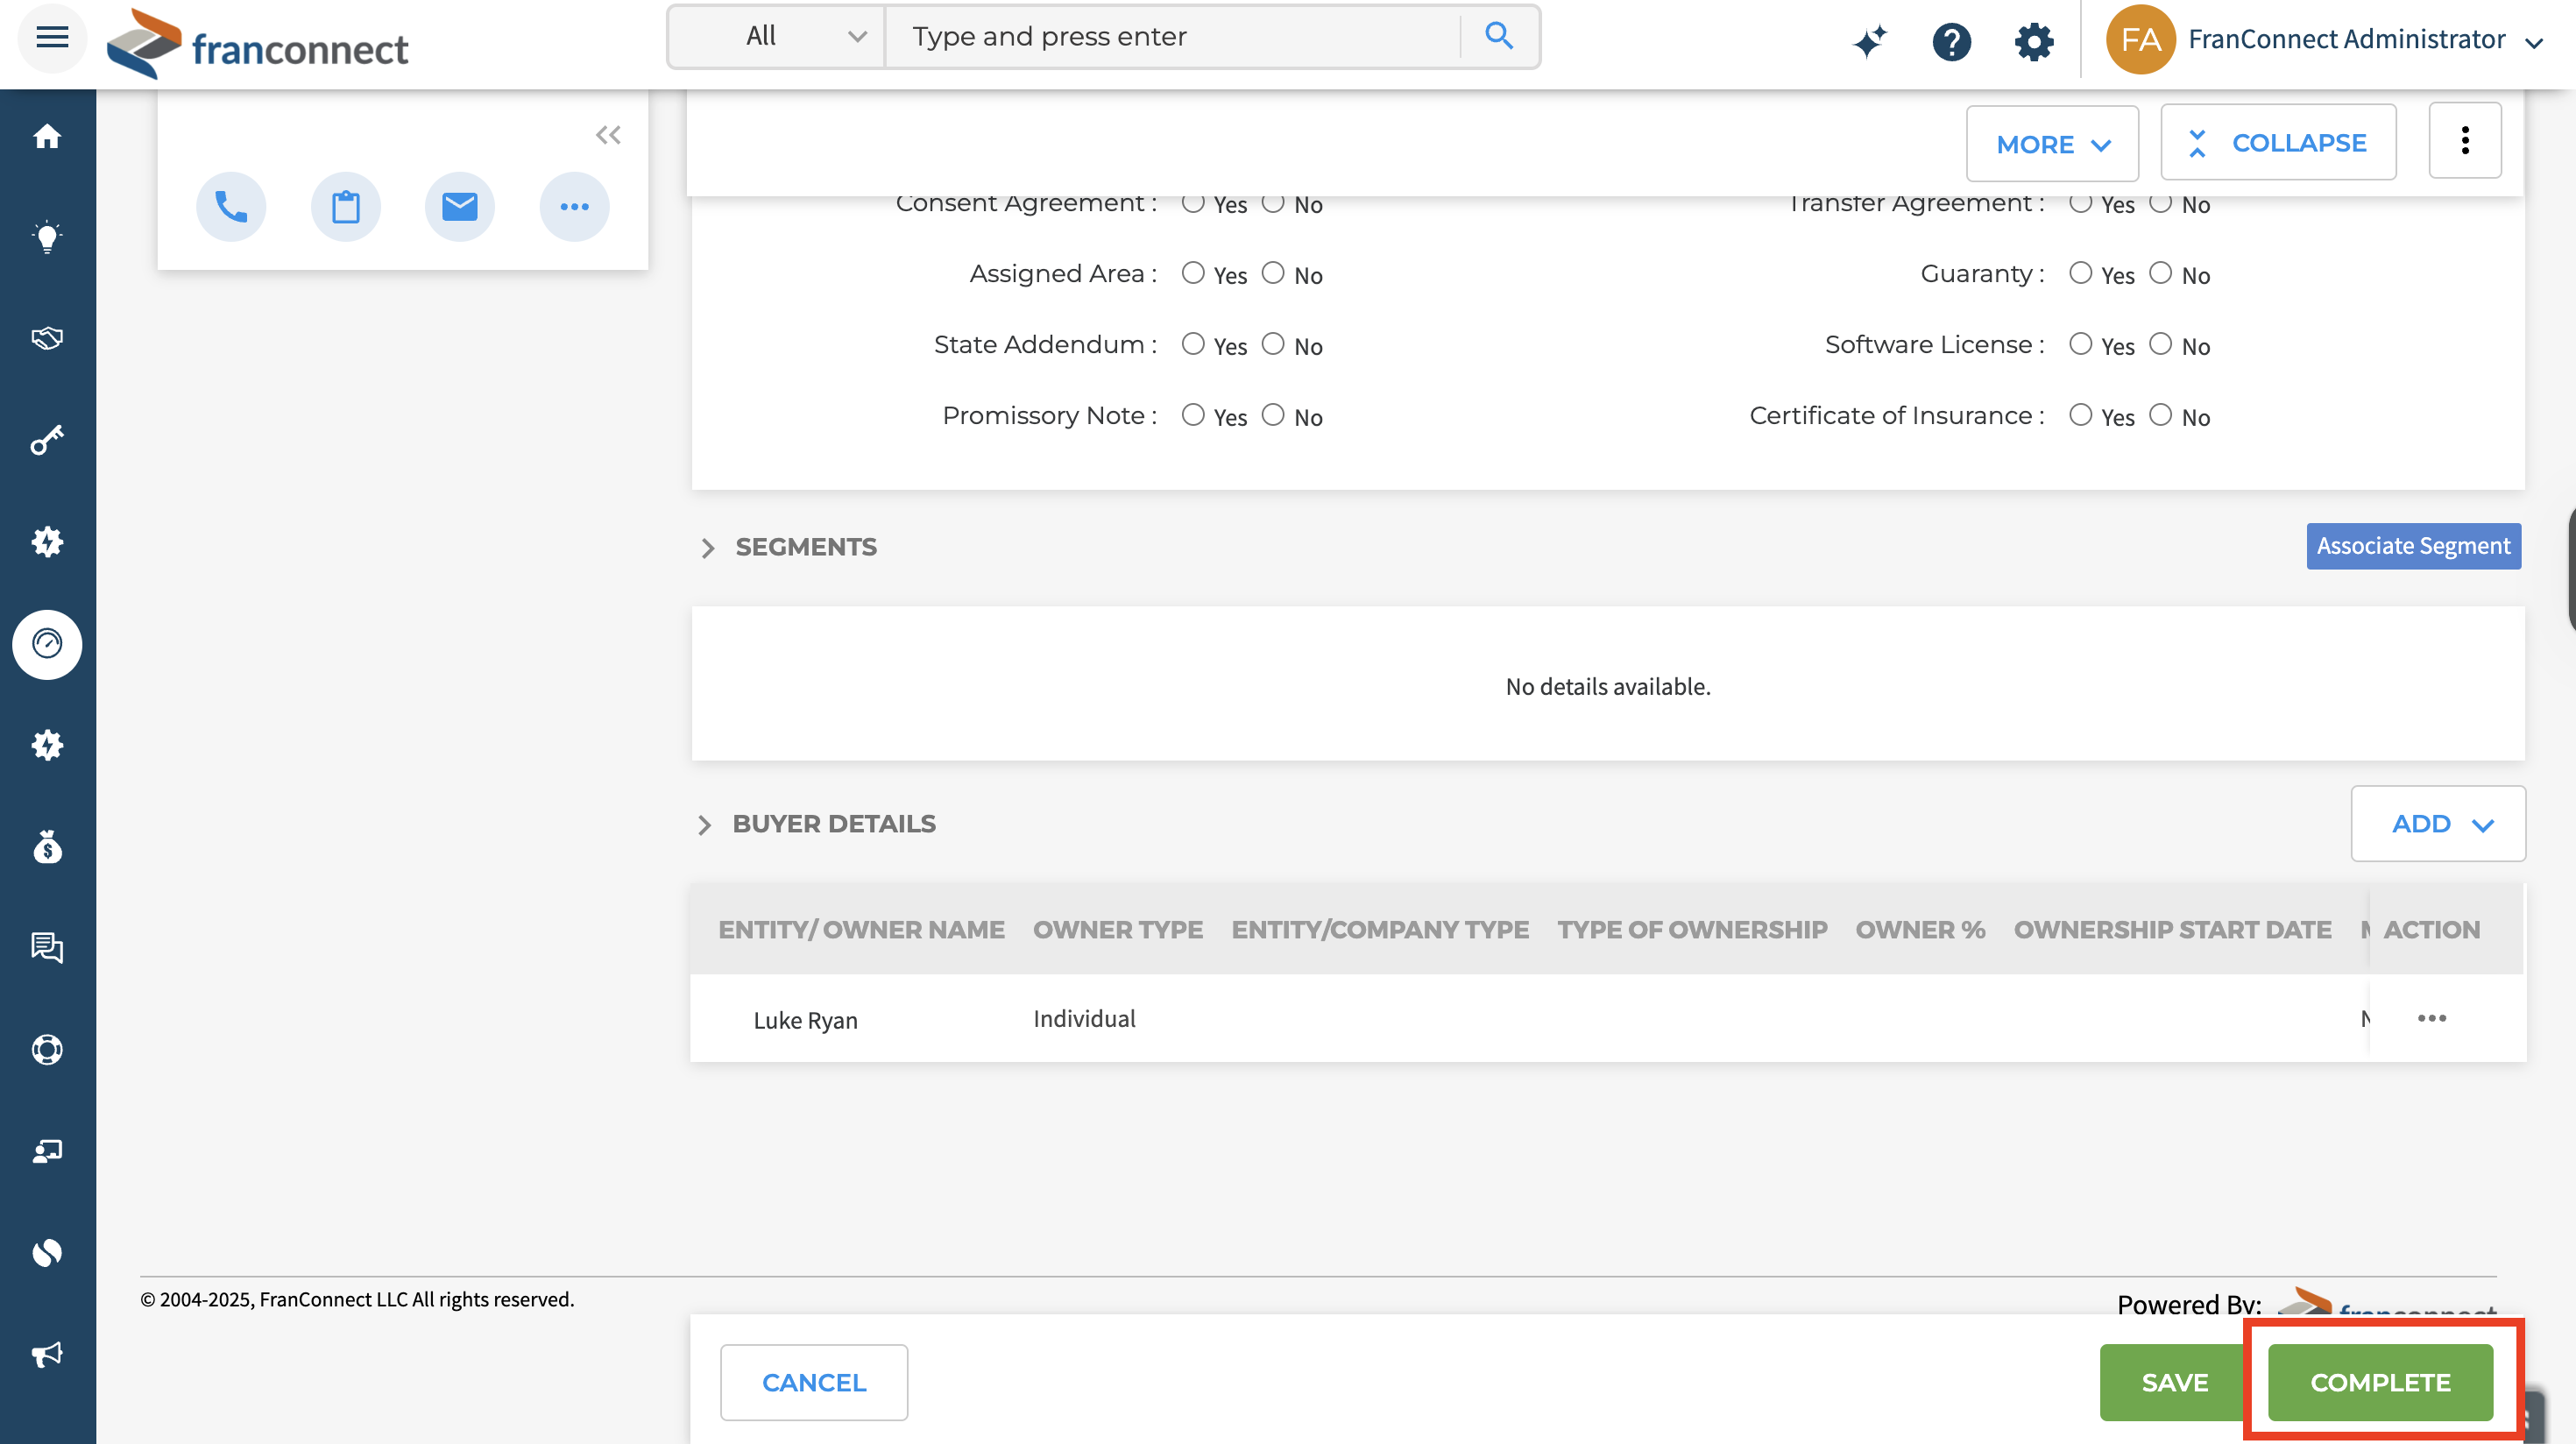Open the vertical three-dot options menu
2576x1444 pixels.
[x=2465, y=140]
